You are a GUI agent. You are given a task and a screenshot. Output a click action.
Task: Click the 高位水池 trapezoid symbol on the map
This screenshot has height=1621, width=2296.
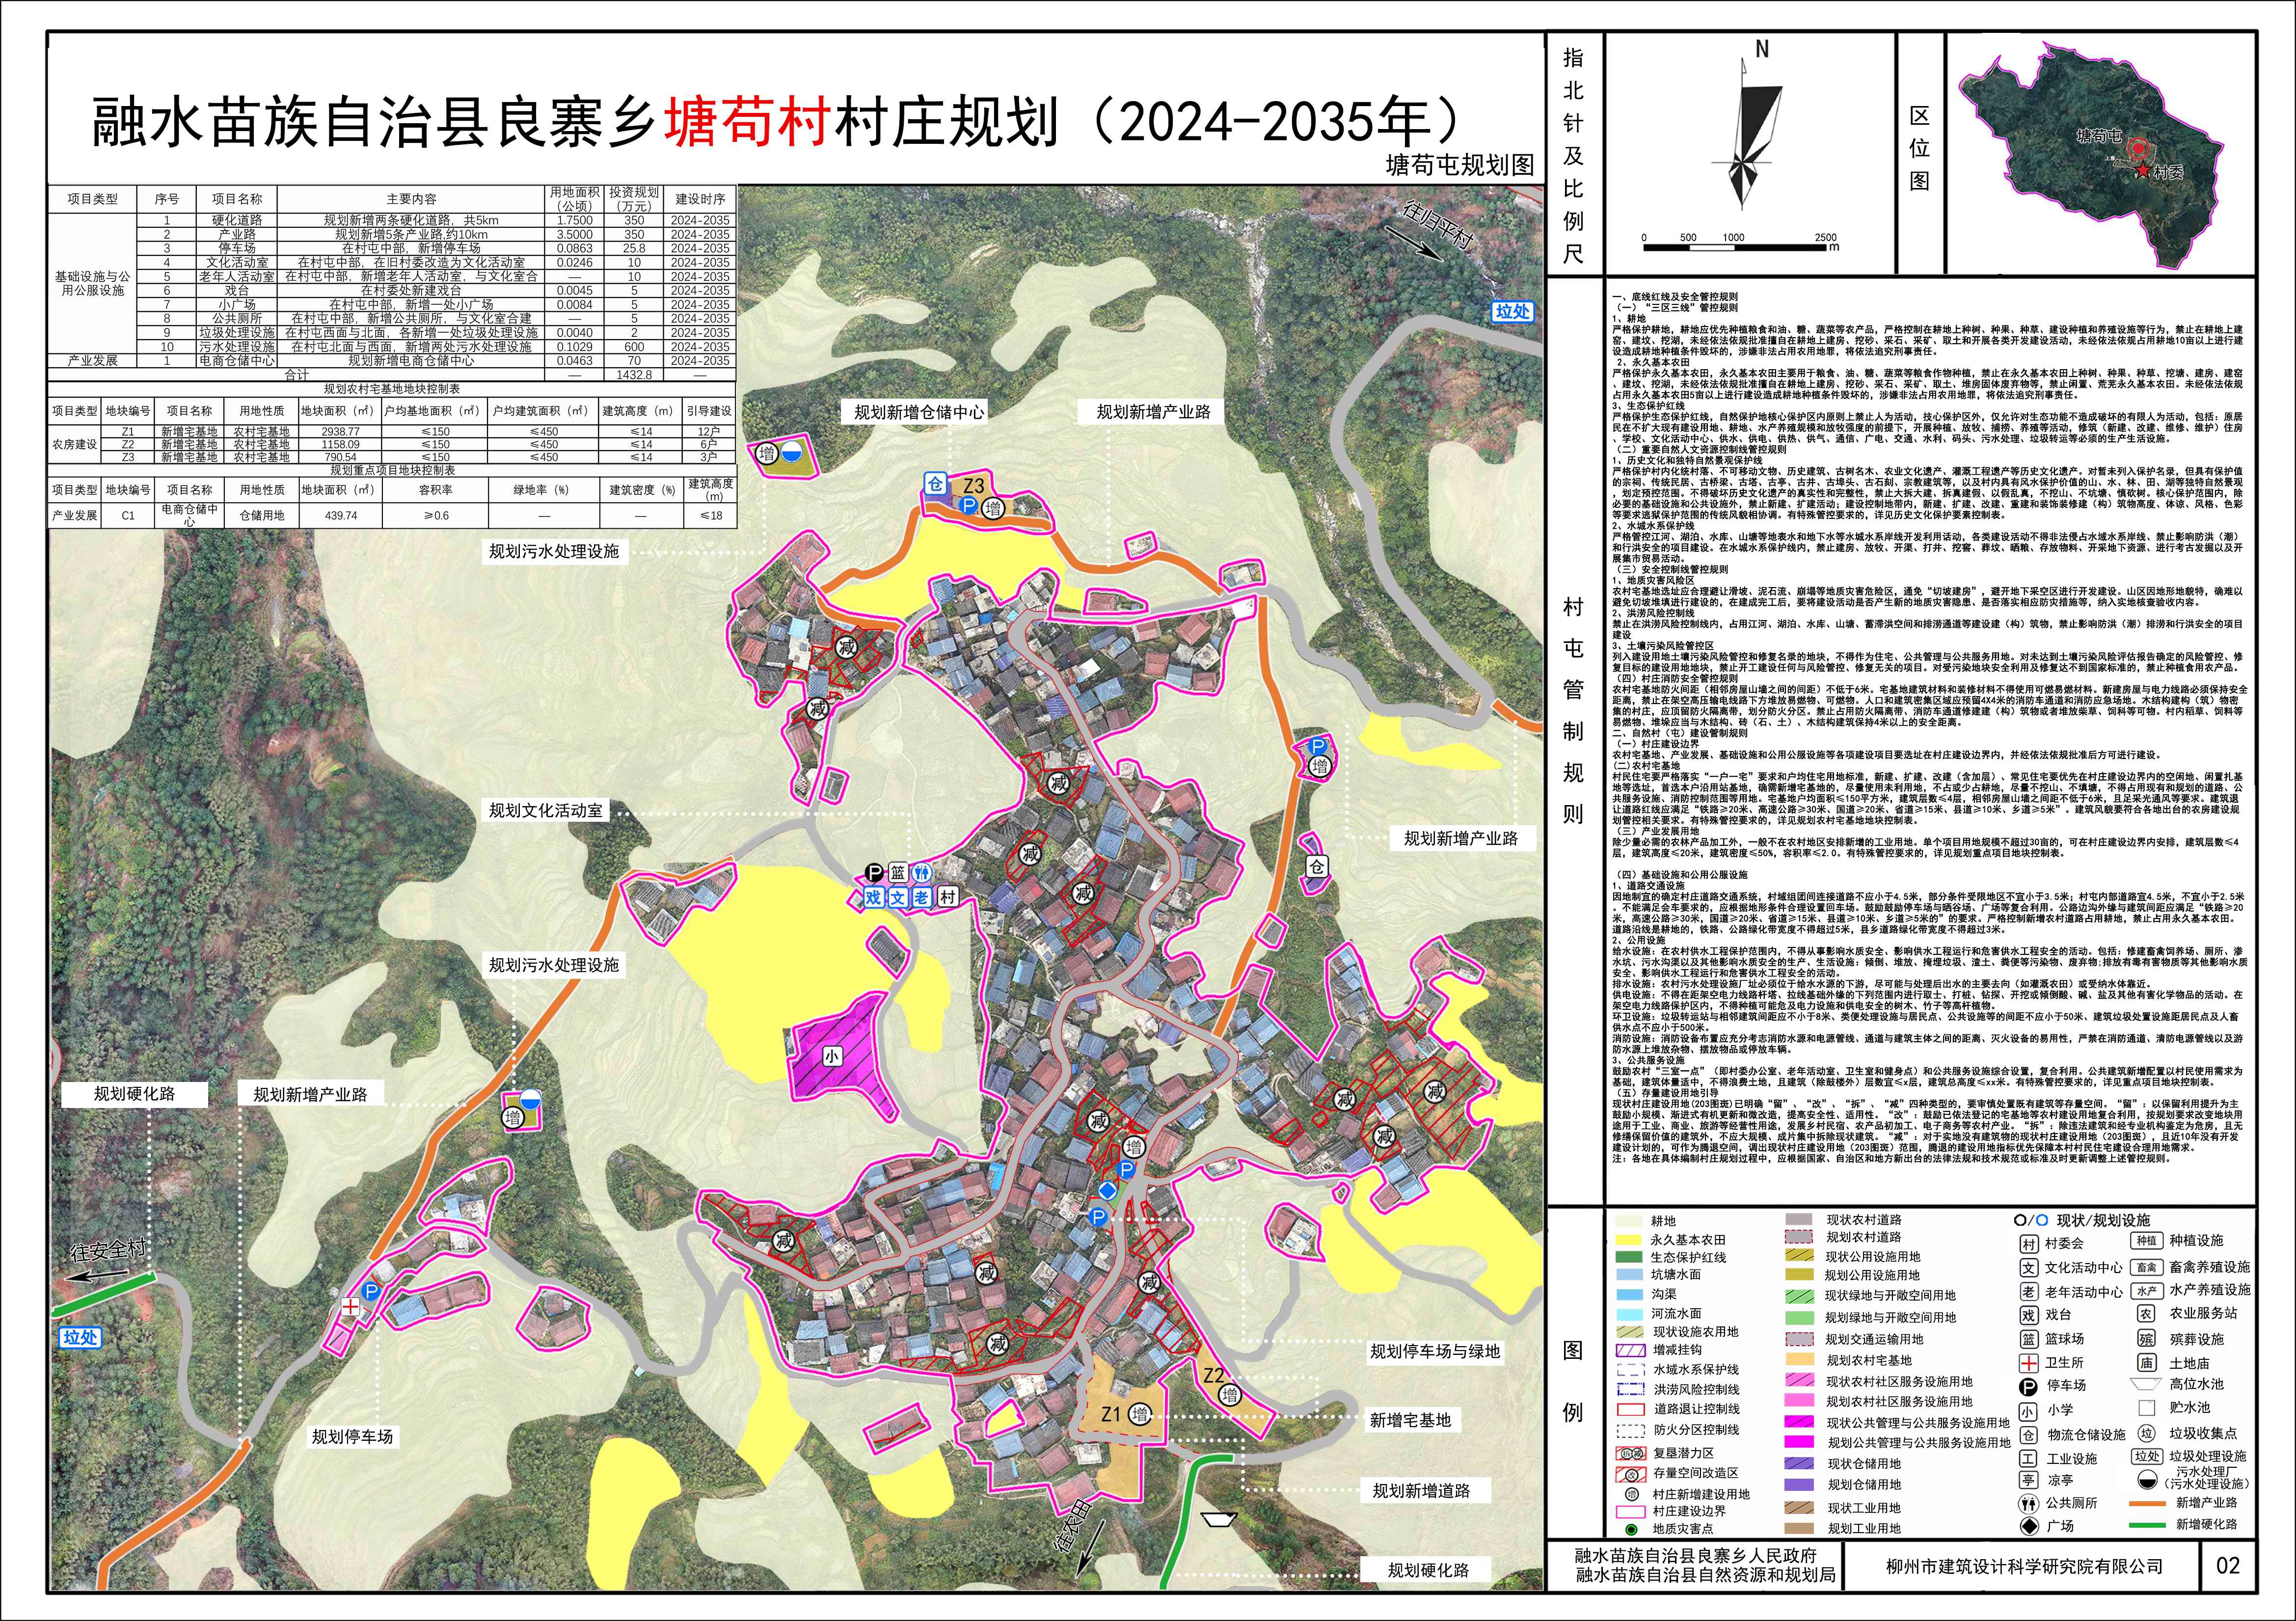point(1219,1520)
